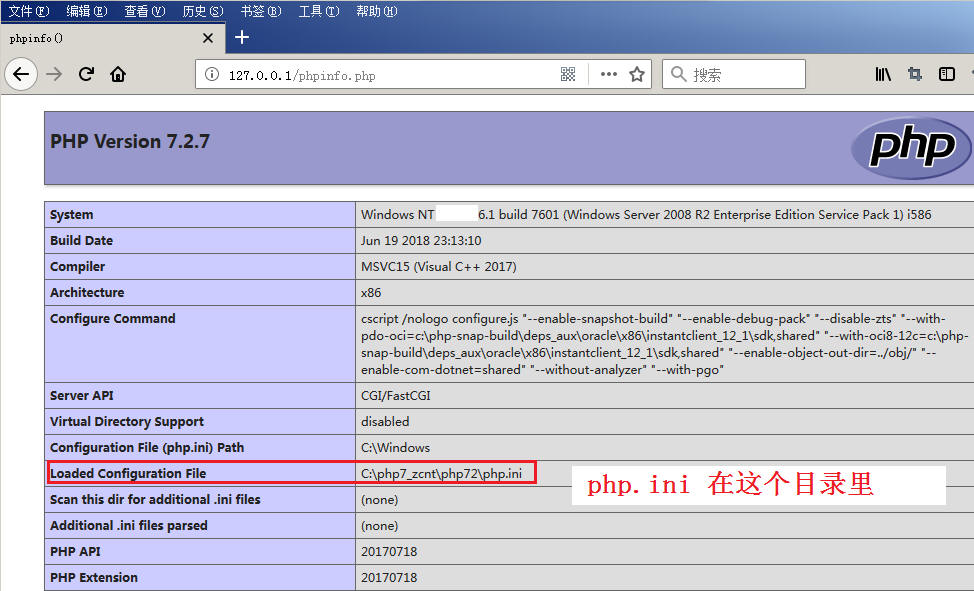
Task: Click the PHP logo image
Action: [911, 148]
